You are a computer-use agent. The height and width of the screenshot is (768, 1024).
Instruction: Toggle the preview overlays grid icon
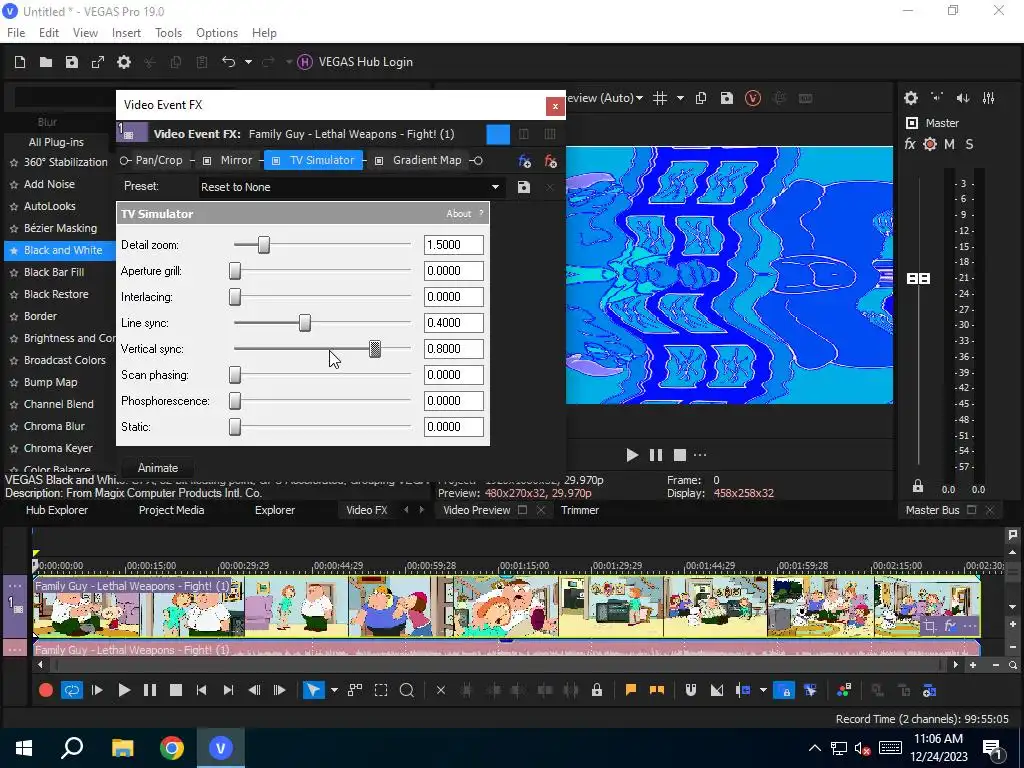coord(660,98)
